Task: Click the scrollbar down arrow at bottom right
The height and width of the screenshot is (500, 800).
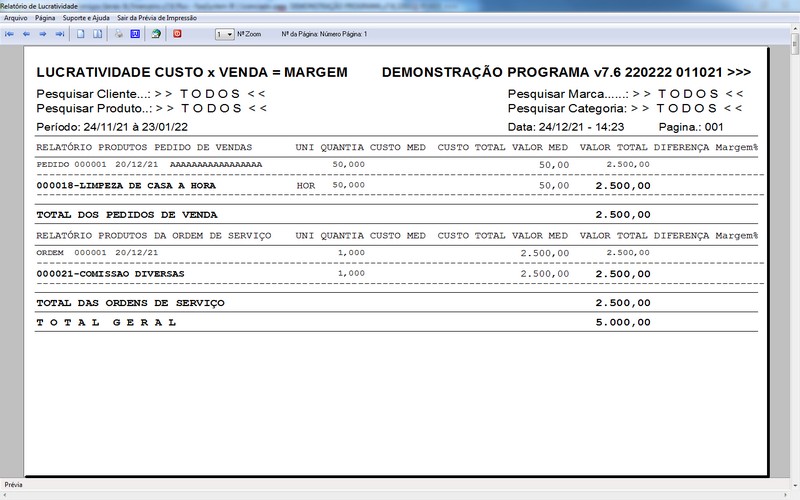Action: (795, 487)
